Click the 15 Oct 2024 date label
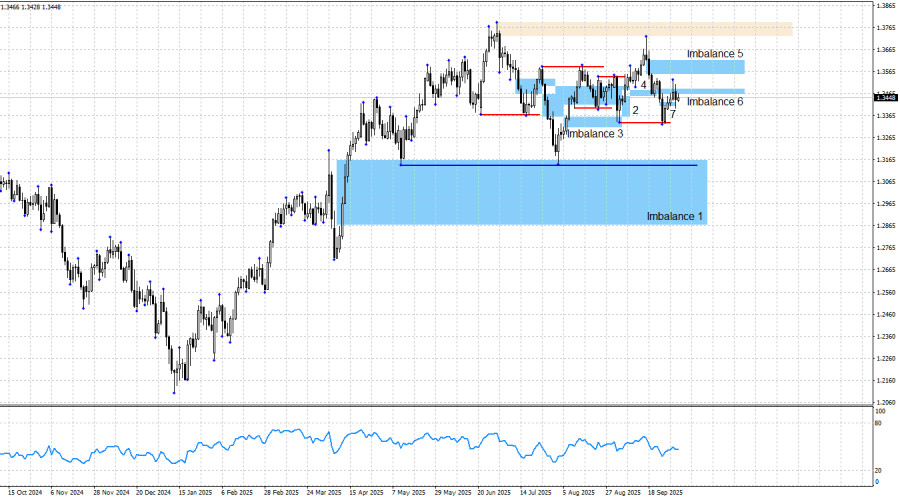 pos(22,493)
